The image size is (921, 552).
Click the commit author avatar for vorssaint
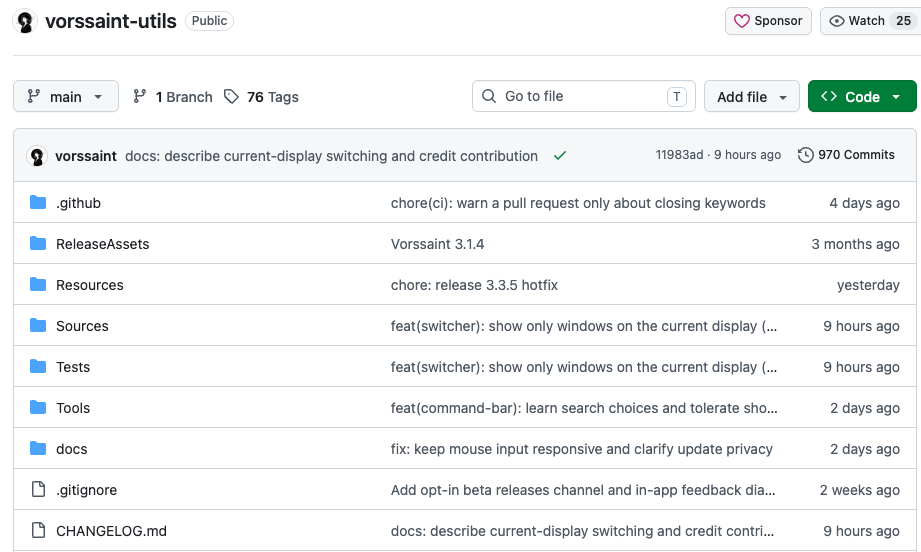coord(37,156)
